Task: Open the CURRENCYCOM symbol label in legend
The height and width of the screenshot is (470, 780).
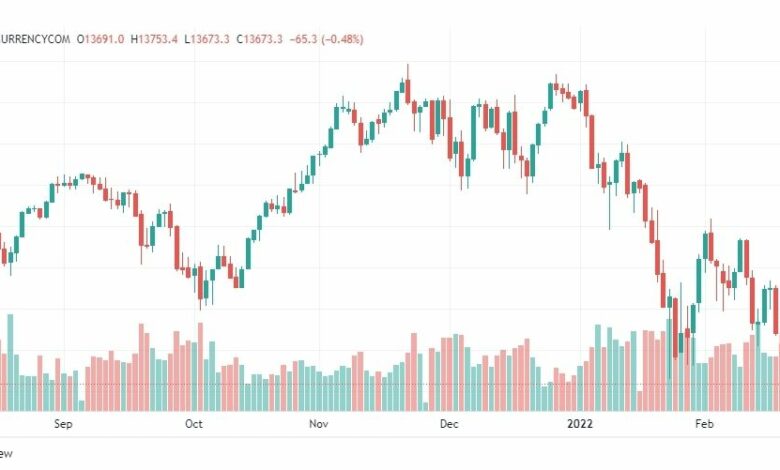Action: point(35,39)
